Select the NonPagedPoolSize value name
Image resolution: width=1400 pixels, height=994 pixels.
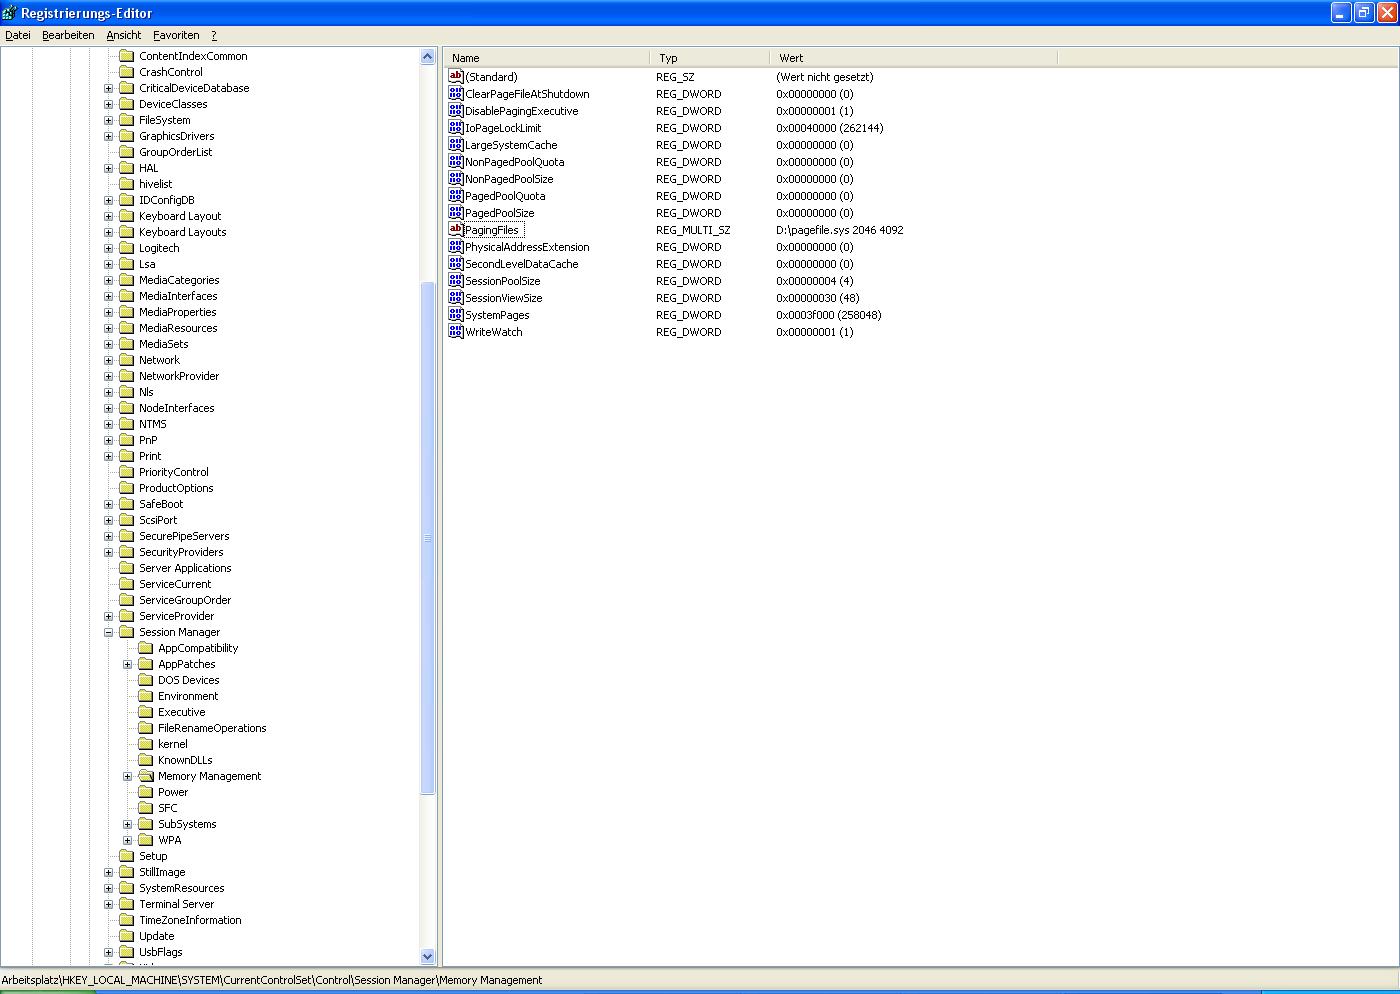point(509,179)
